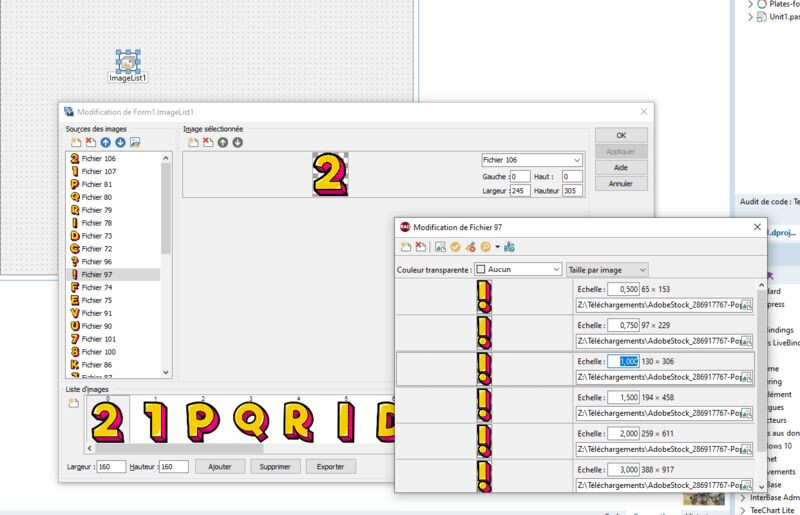Click the browse icon on the 1,000 scale path
This screenshot has width=800, height=515.
click(746, 378)
